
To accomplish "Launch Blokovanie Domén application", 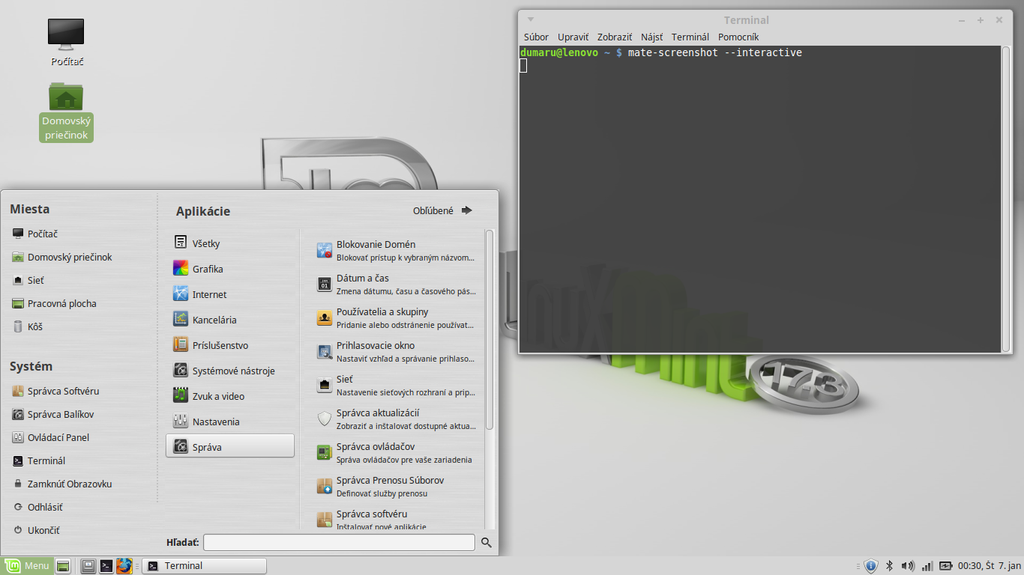I will click(396, 250).
